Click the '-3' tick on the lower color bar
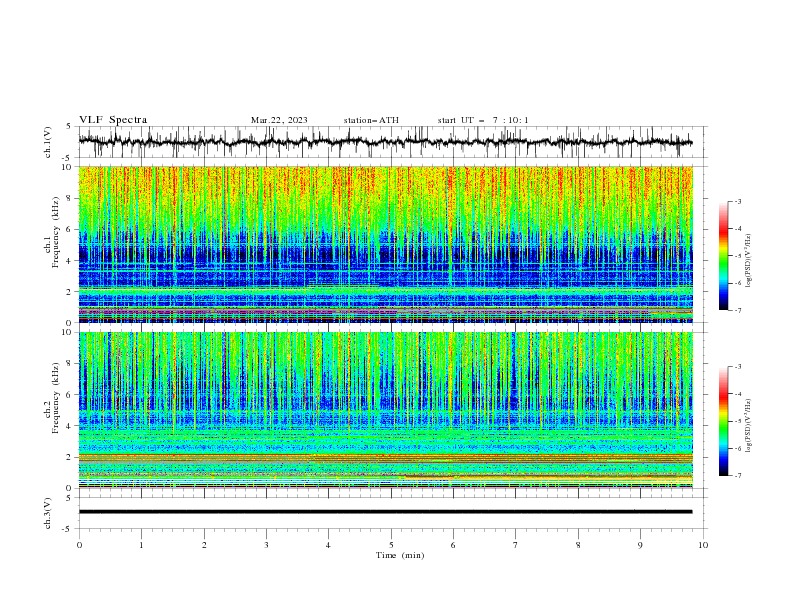 [738, 367]
